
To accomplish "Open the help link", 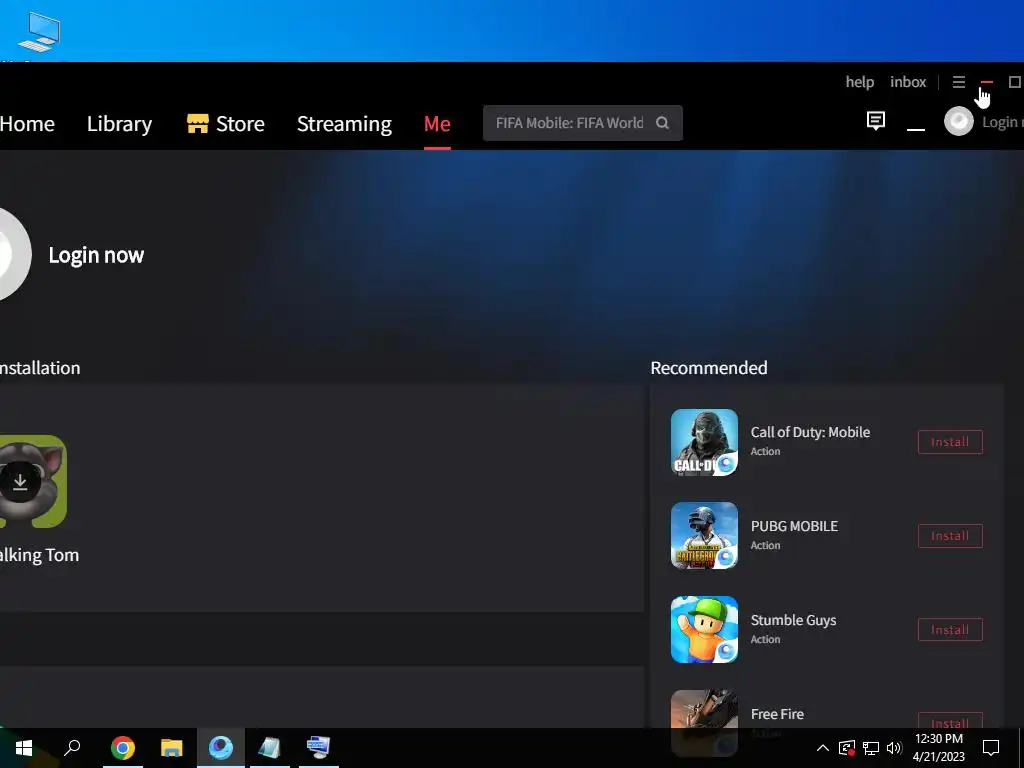I will click(859, 82).
